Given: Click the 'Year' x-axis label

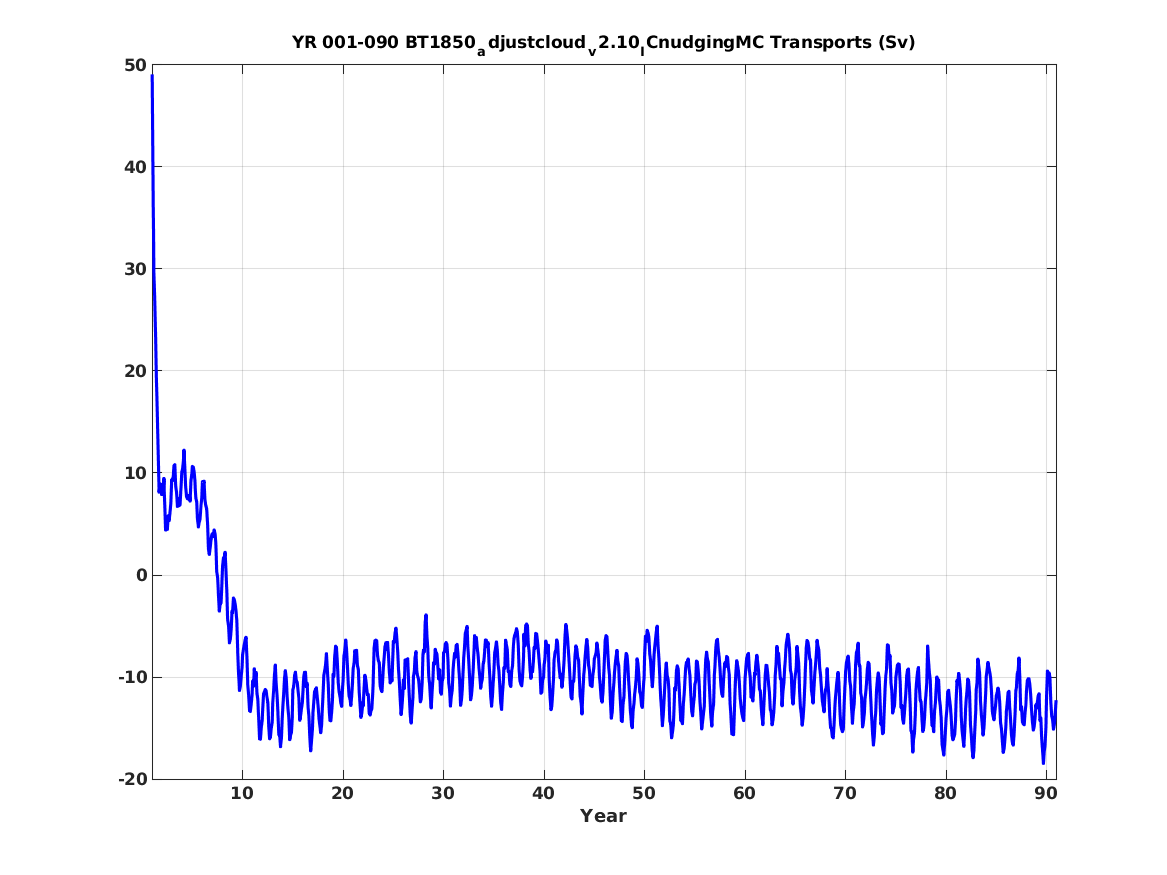Looking at the screenshot, I should (x=603, y=815).
